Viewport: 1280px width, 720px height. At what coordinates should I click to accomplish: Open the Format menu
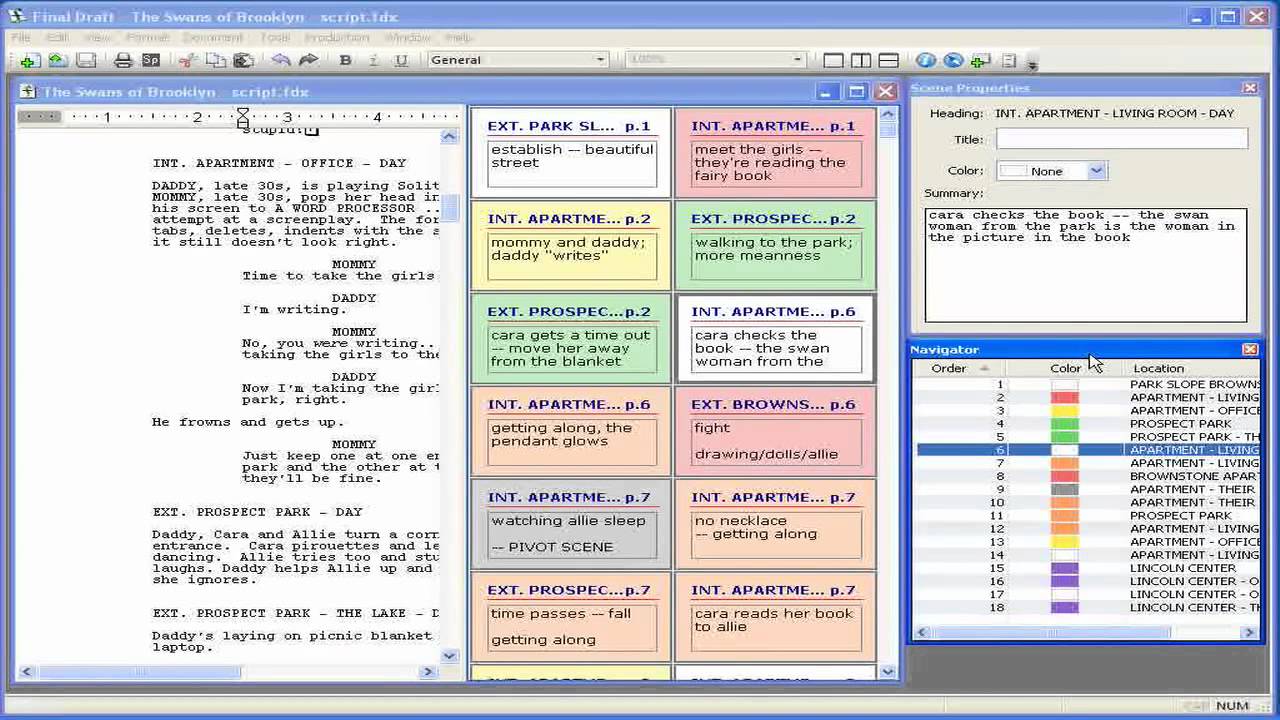[147, 37]
